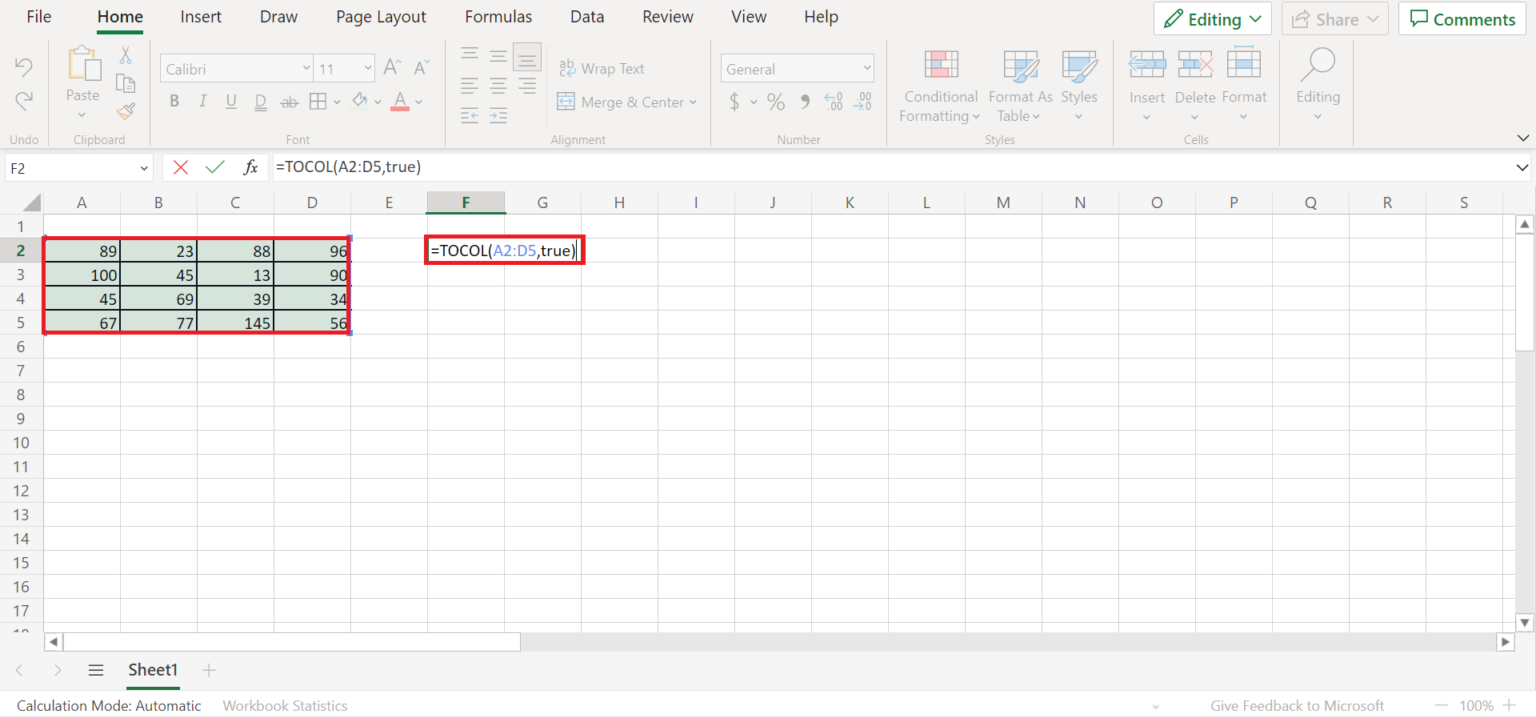Click the Comments button

1461,18
